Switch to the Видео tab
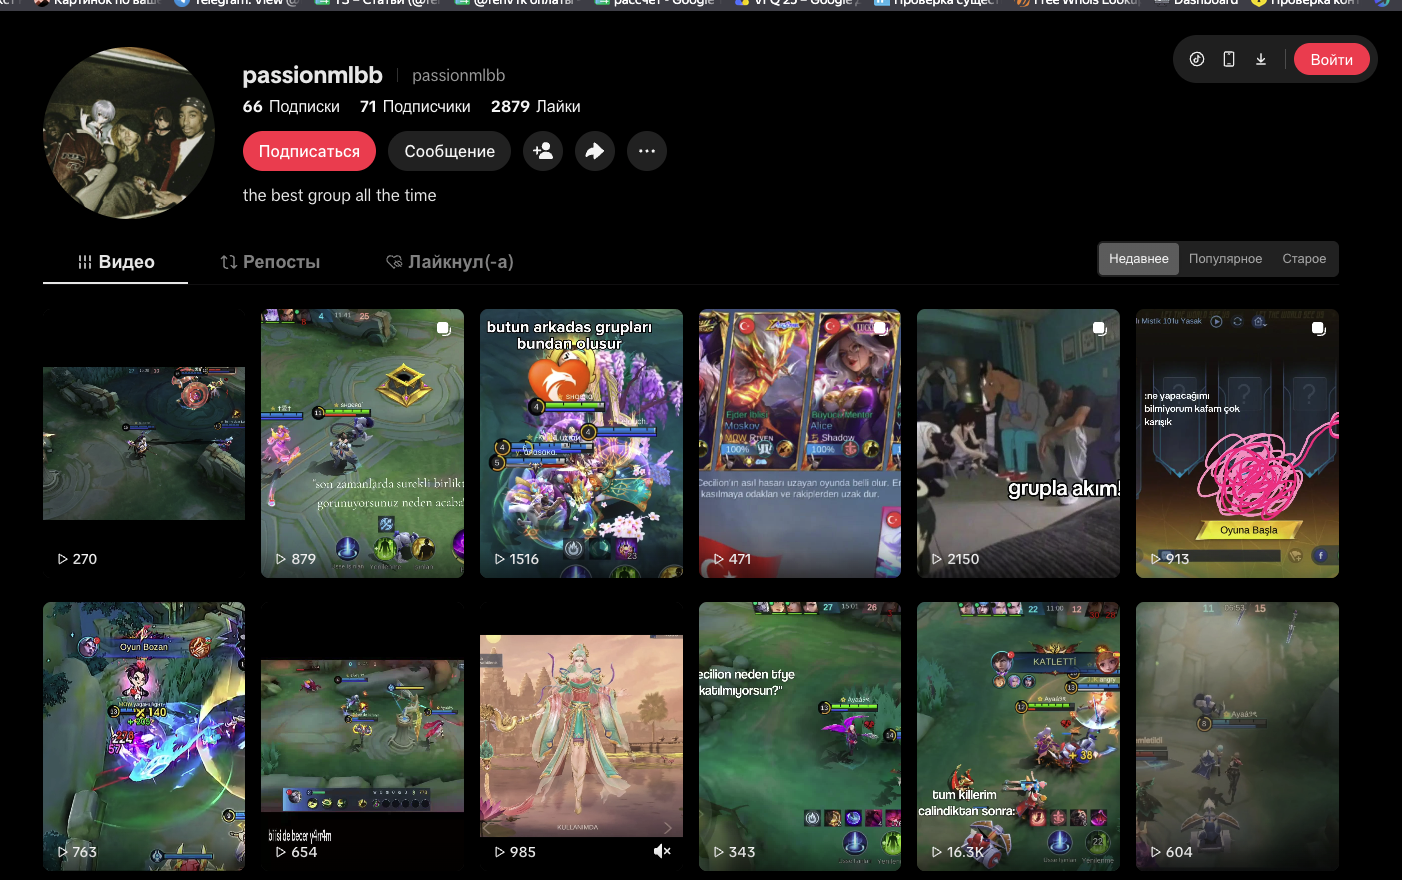The height and width of the screenshot is (880, 1402). point(116,262)
